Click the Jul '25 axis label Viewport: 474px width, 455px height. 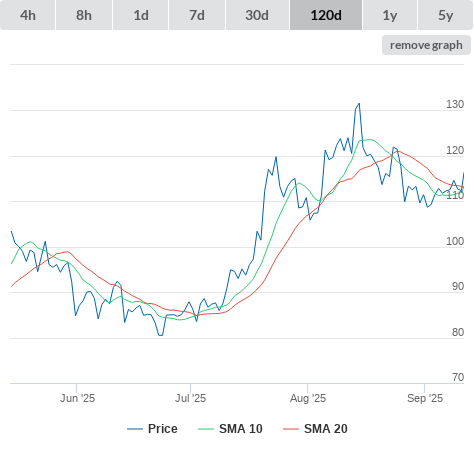click(191, 398)
